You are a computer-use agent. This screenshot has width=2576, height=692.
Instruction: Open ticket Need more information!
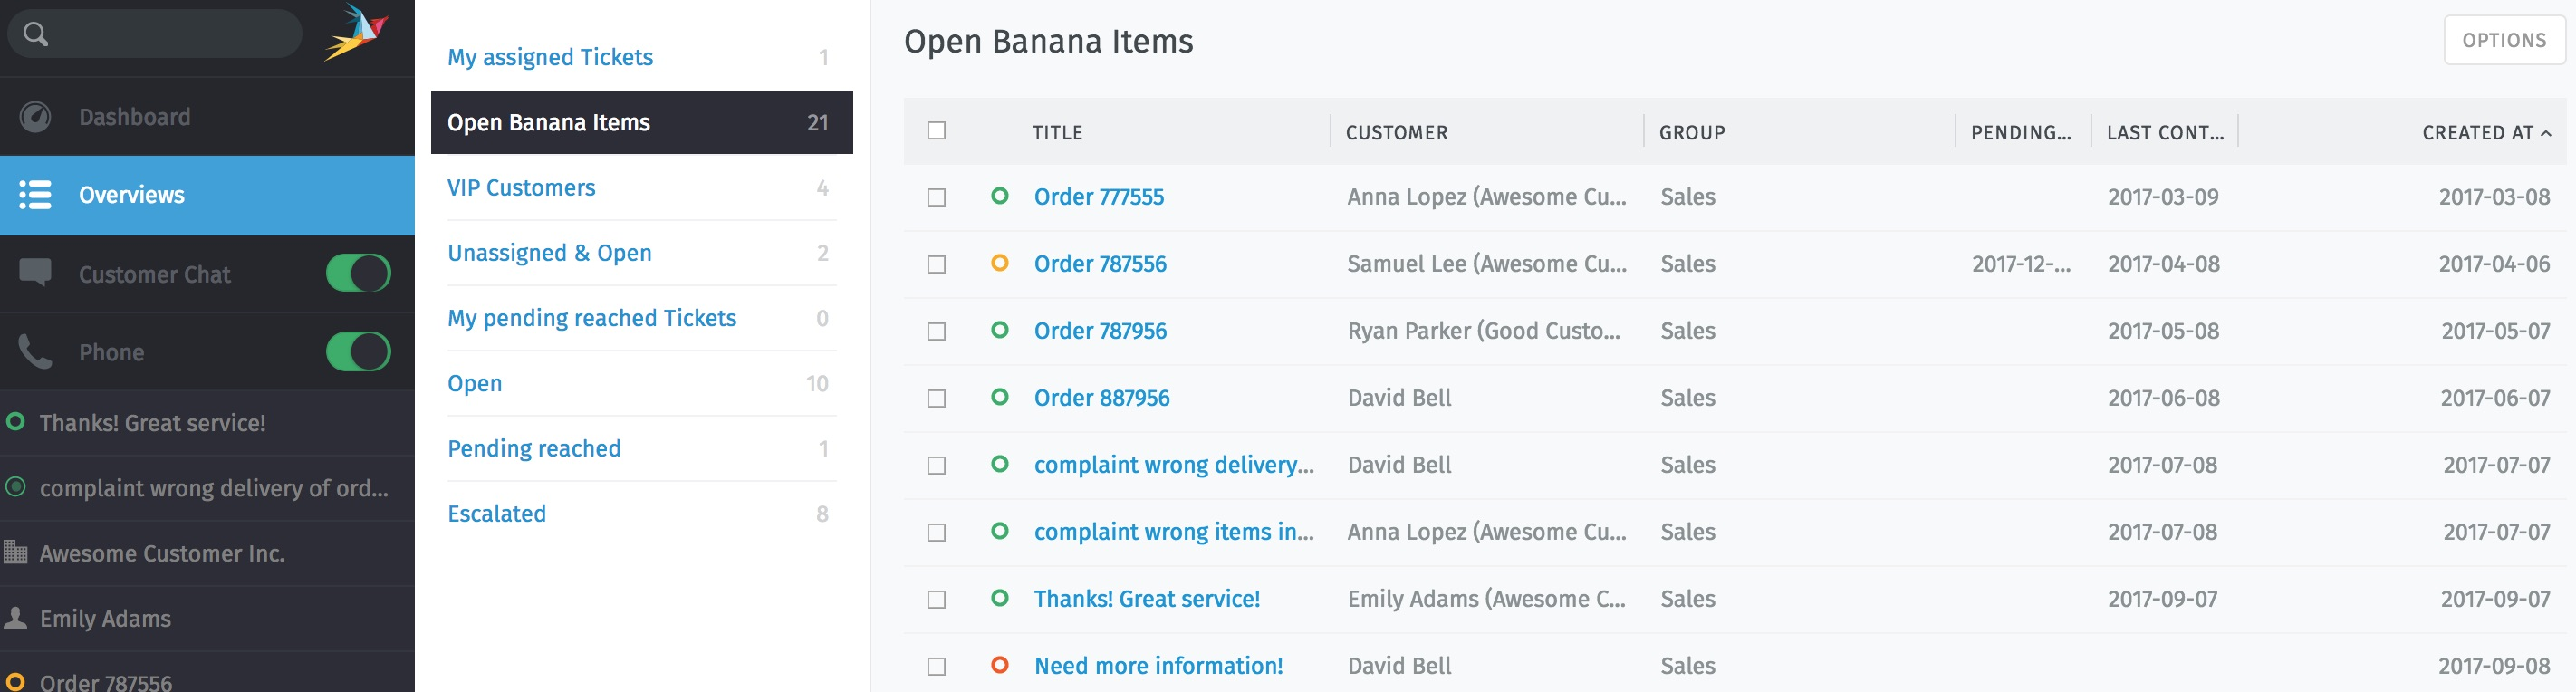(1158, 666)
